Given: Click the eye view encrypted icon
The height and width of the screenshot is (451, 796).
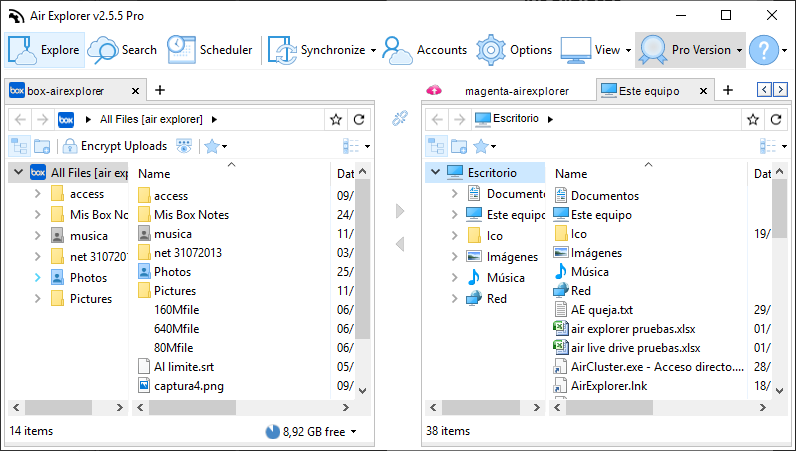Looking at the screenshot, I should (x=184, y=146).
